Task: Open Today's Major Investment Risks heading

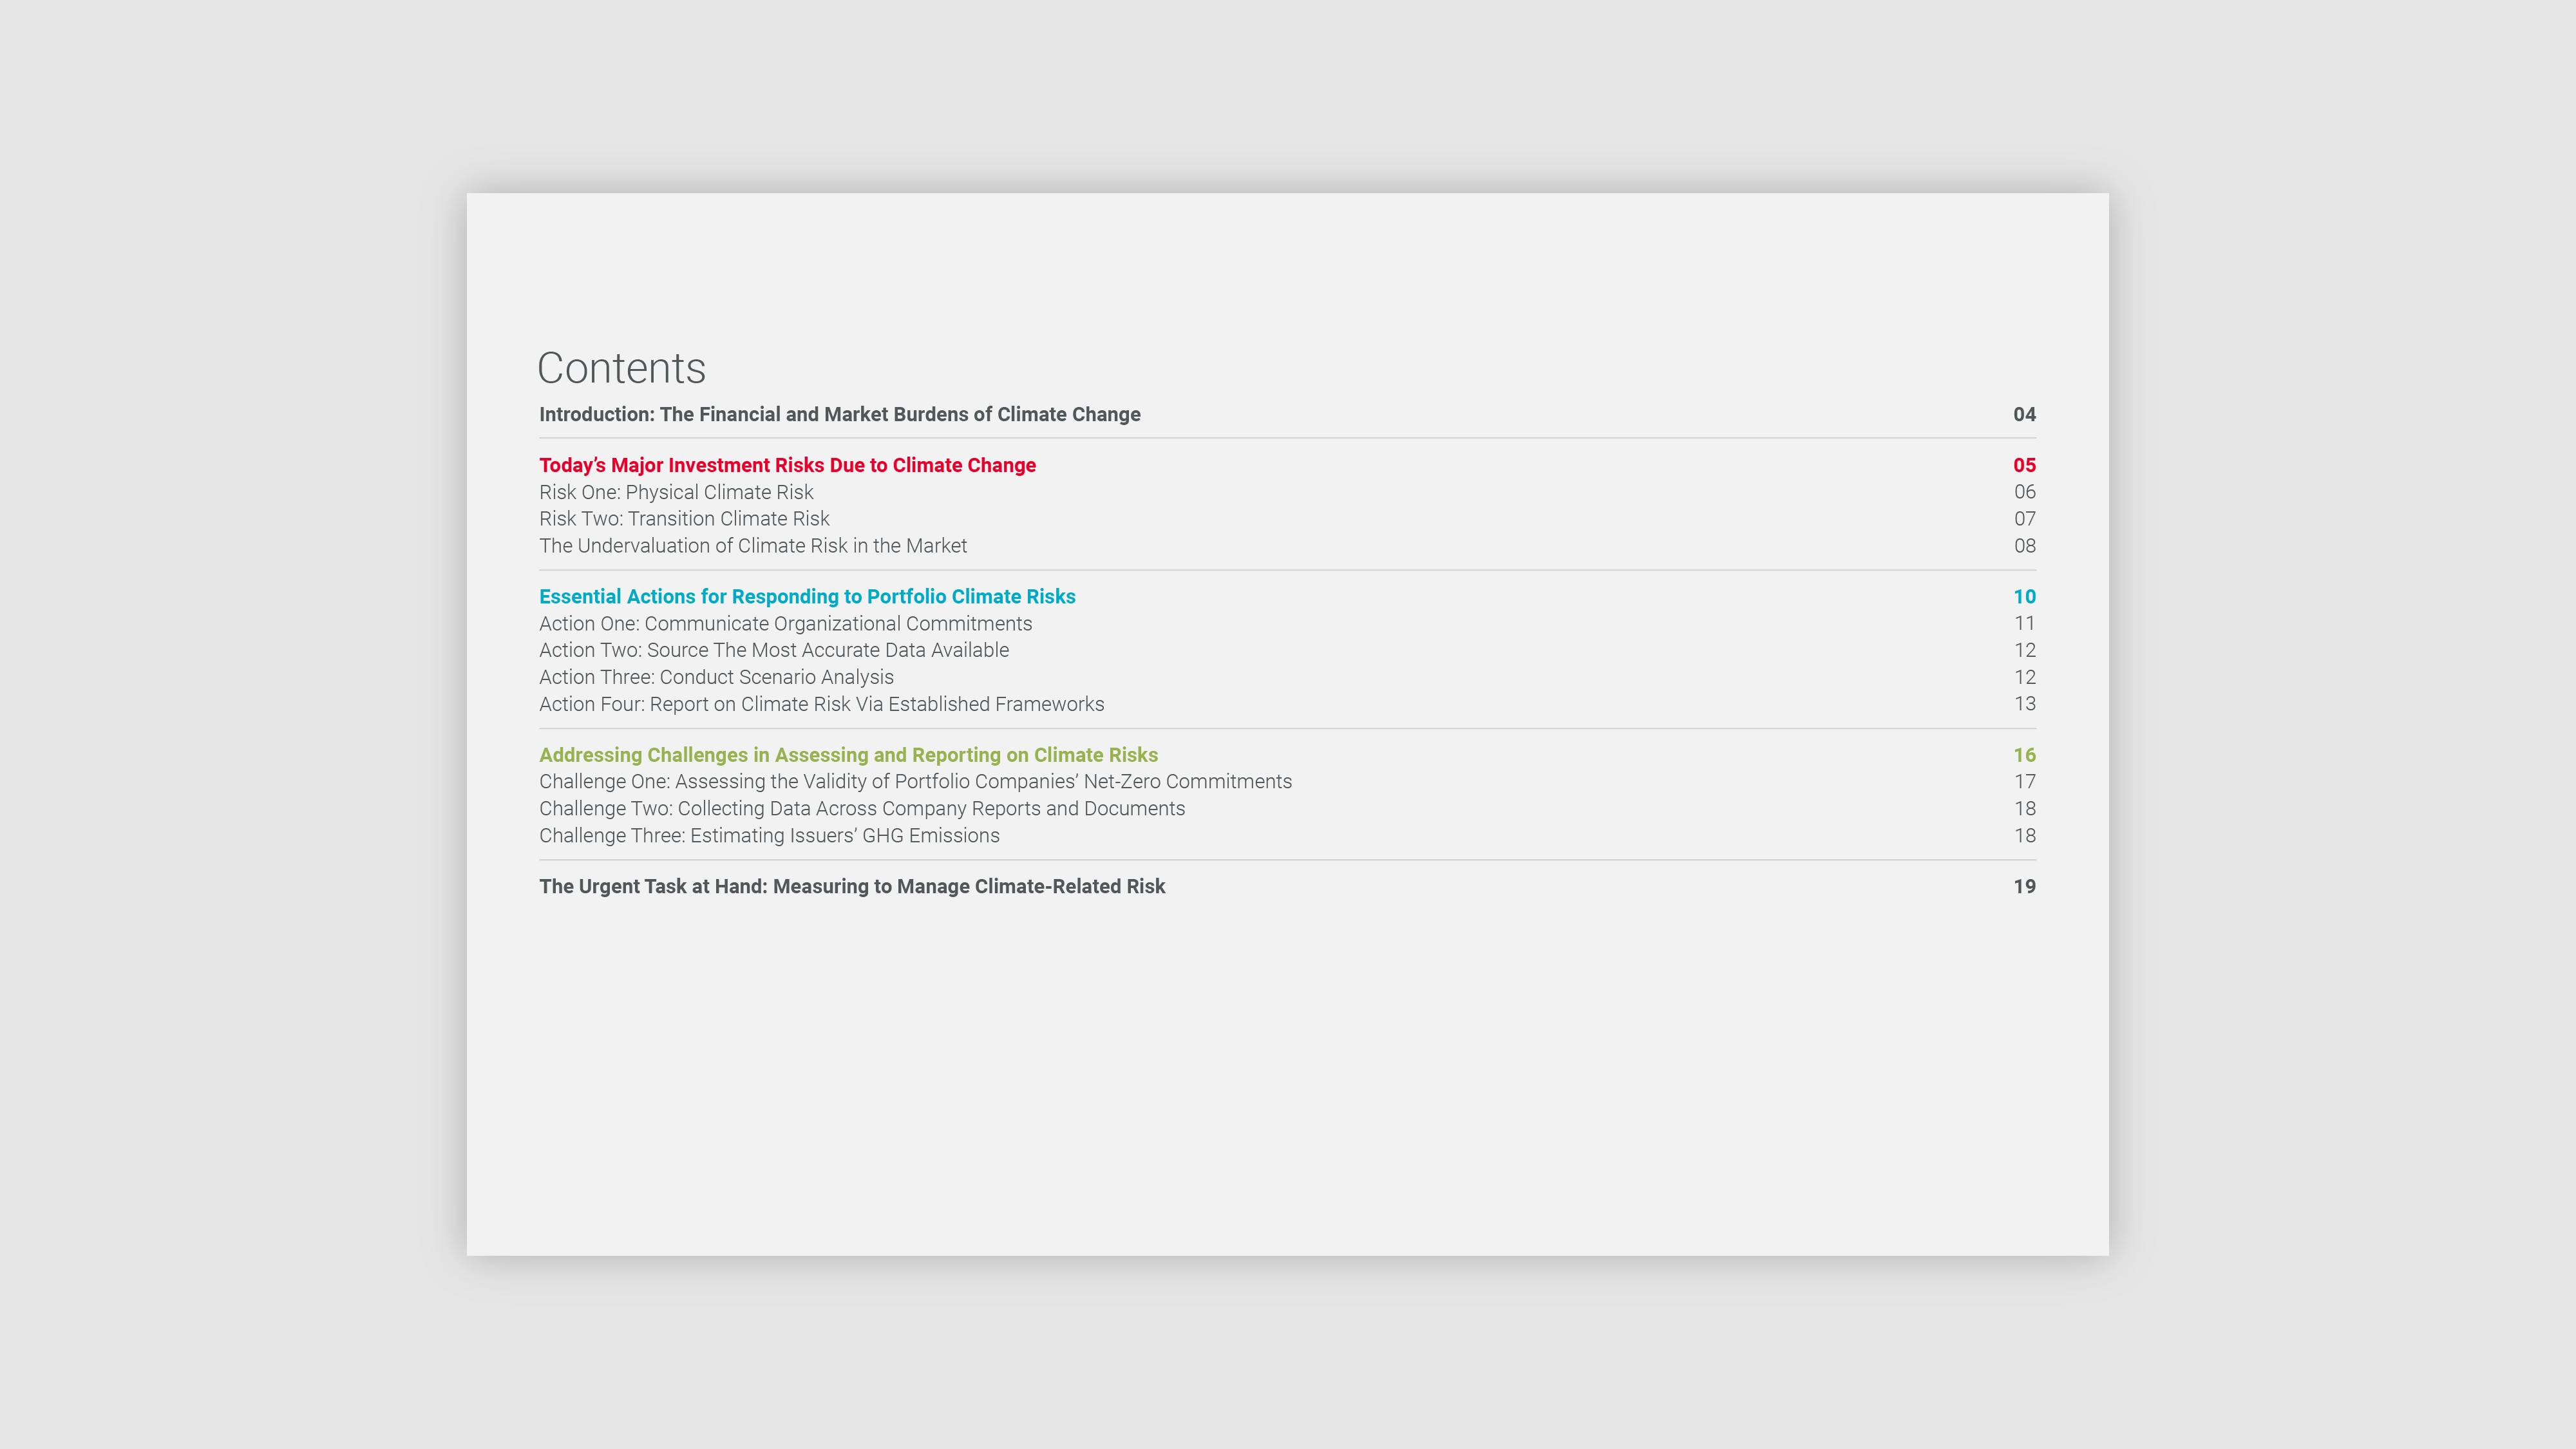Action: point(787,465)
